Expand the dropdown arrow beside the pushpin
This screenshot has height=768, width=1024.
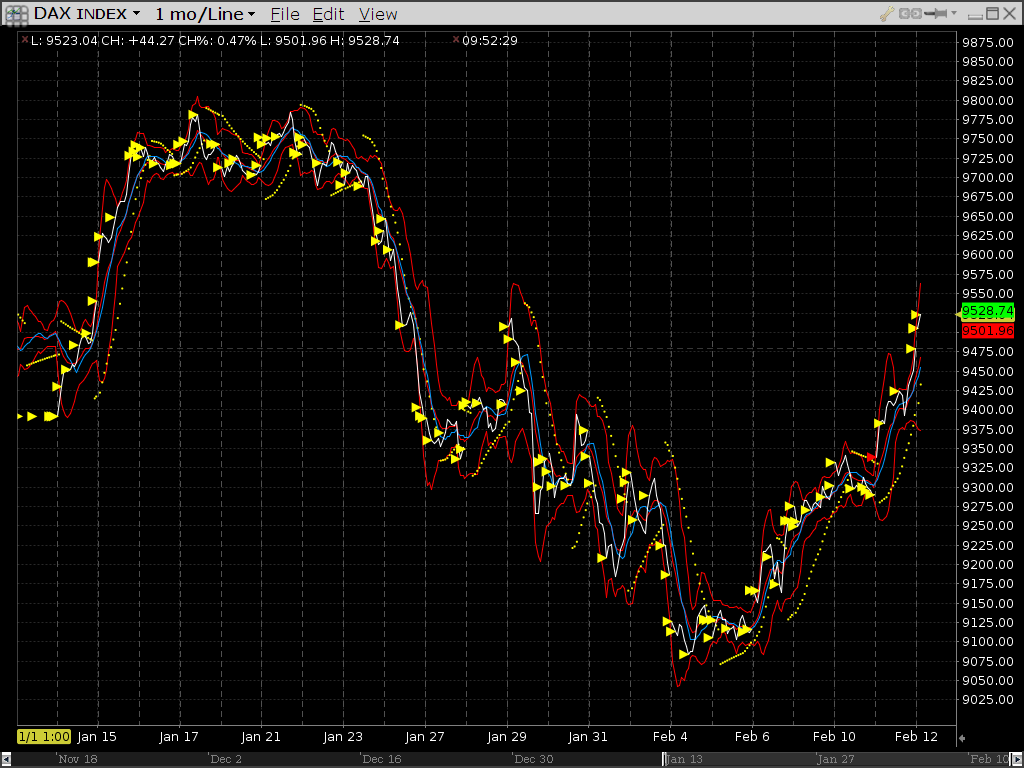[955, 14]
